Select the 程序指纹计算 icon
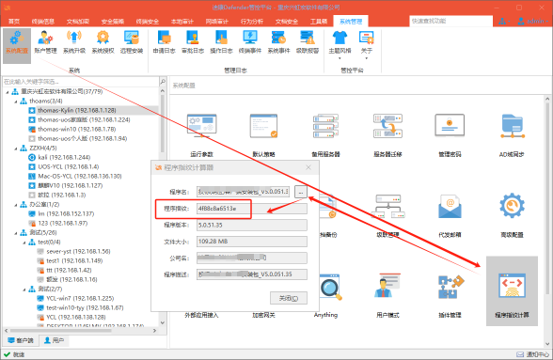 512,291
